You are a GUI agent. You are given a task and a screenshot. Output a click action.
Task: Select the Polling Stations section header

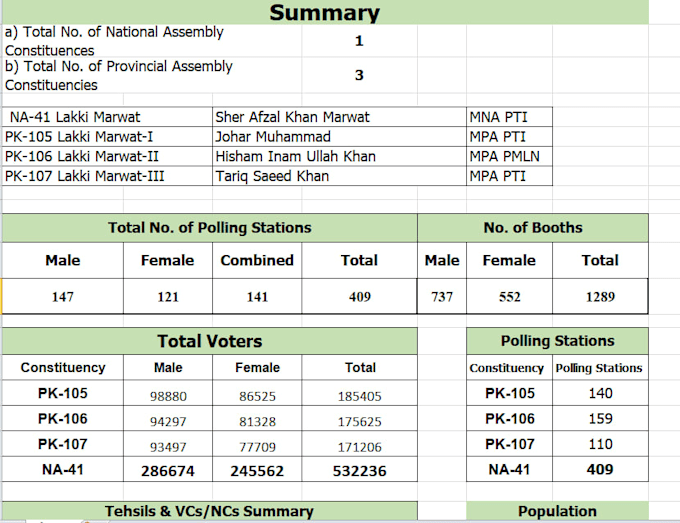click(x=557, y=341)
